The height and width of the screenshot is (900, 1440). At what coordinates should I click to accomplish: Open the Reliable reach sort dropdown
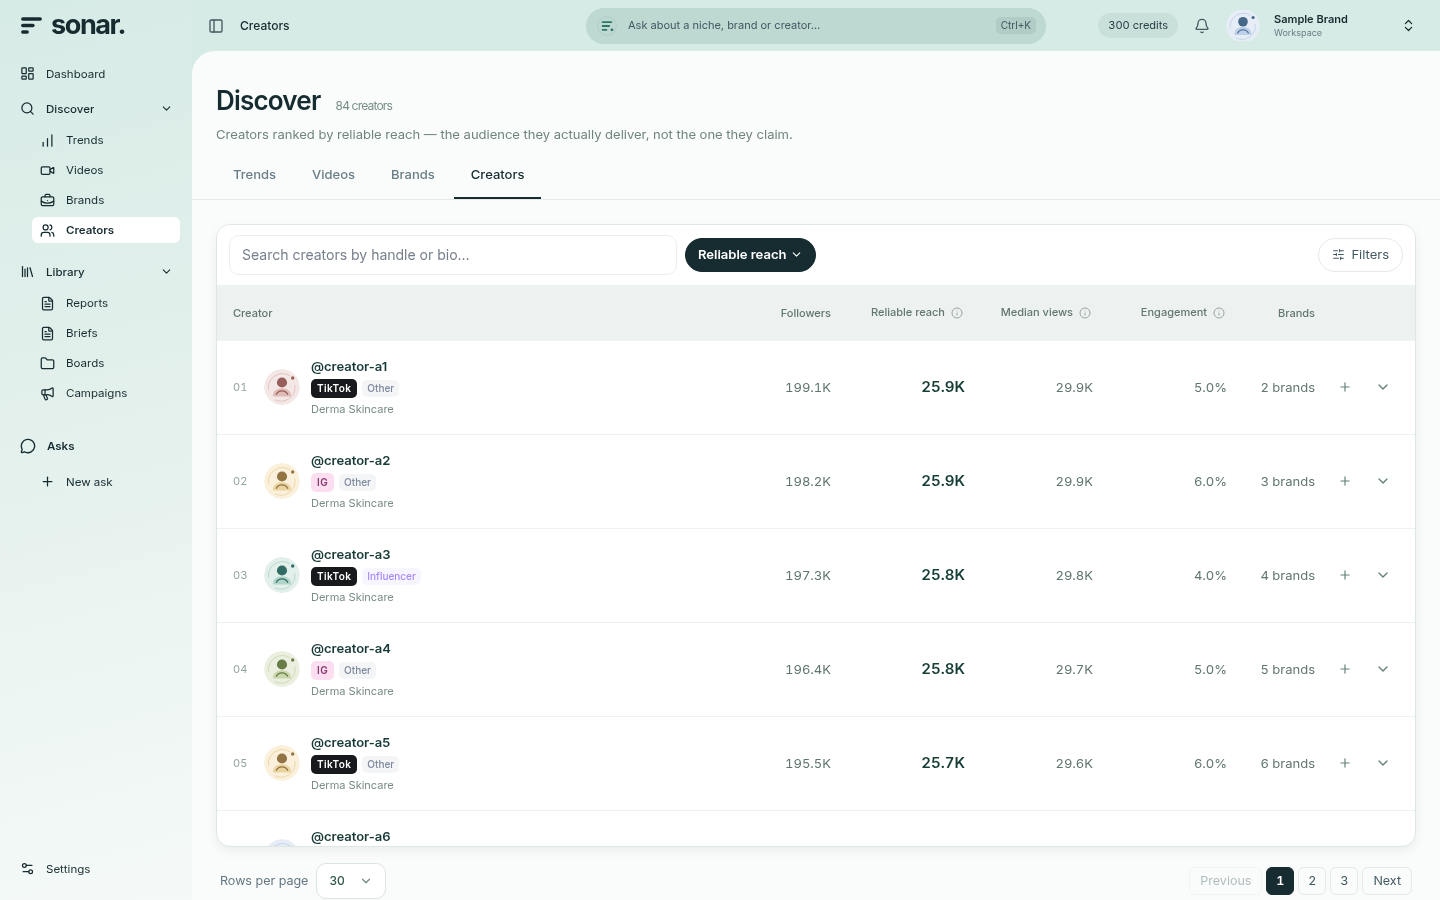750,255
